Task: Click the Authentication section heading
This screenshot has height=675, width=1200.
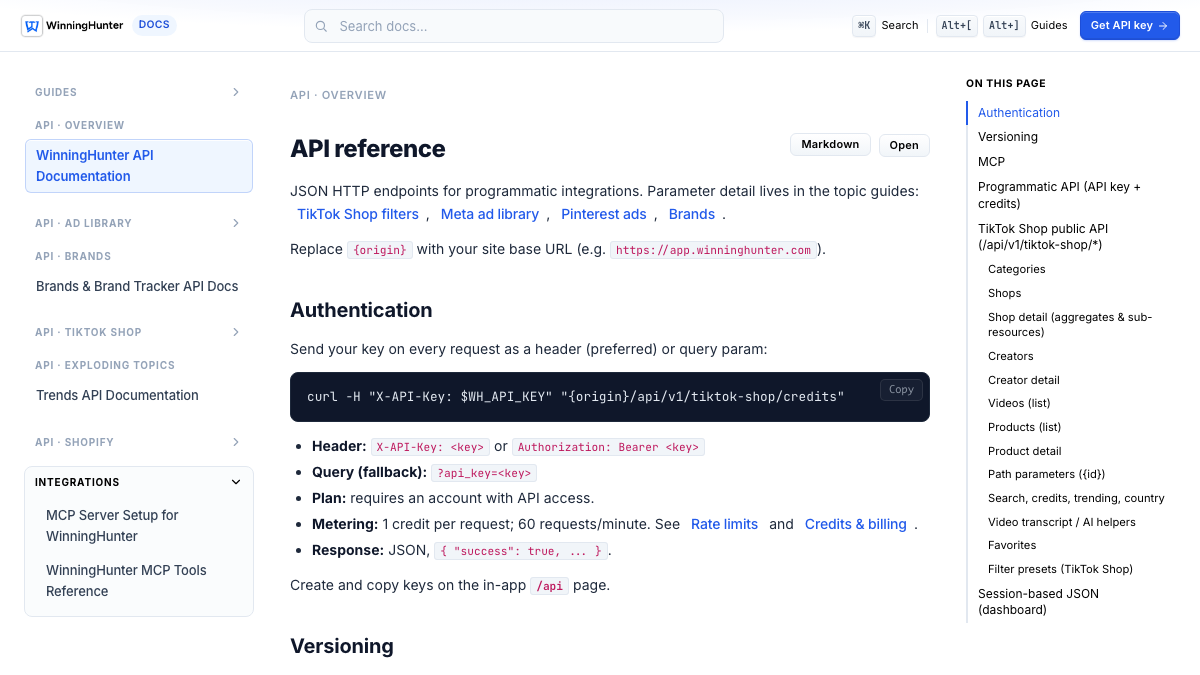Action: pyautogui.click(x=361, y=310)
